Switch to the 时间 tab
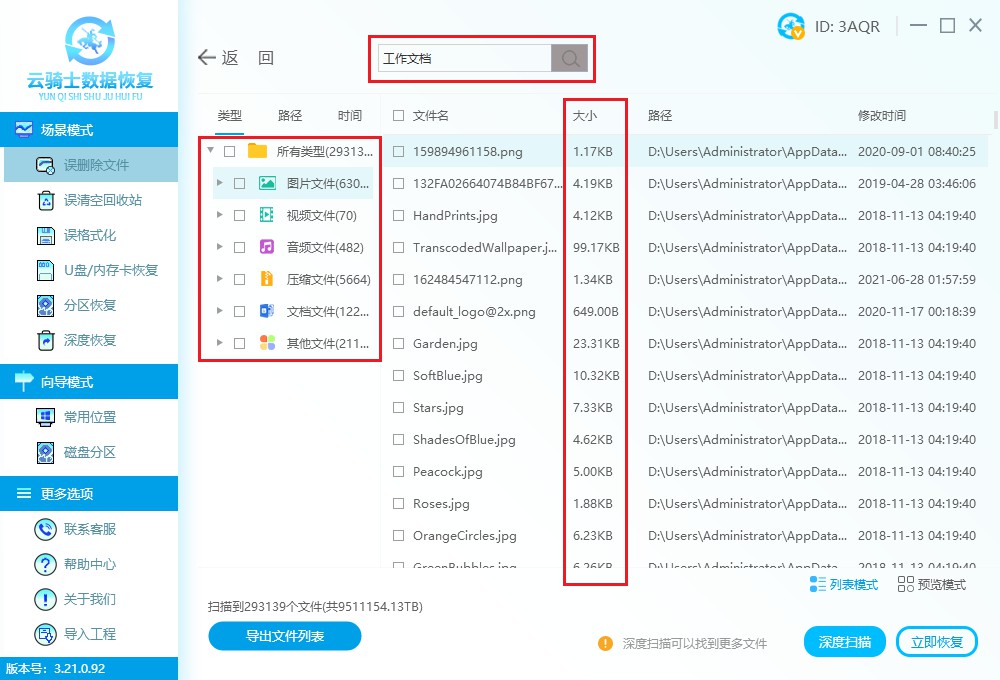The width and height of the screenshot is (1000, 680). pyautogui.click(x=350, y=116)
